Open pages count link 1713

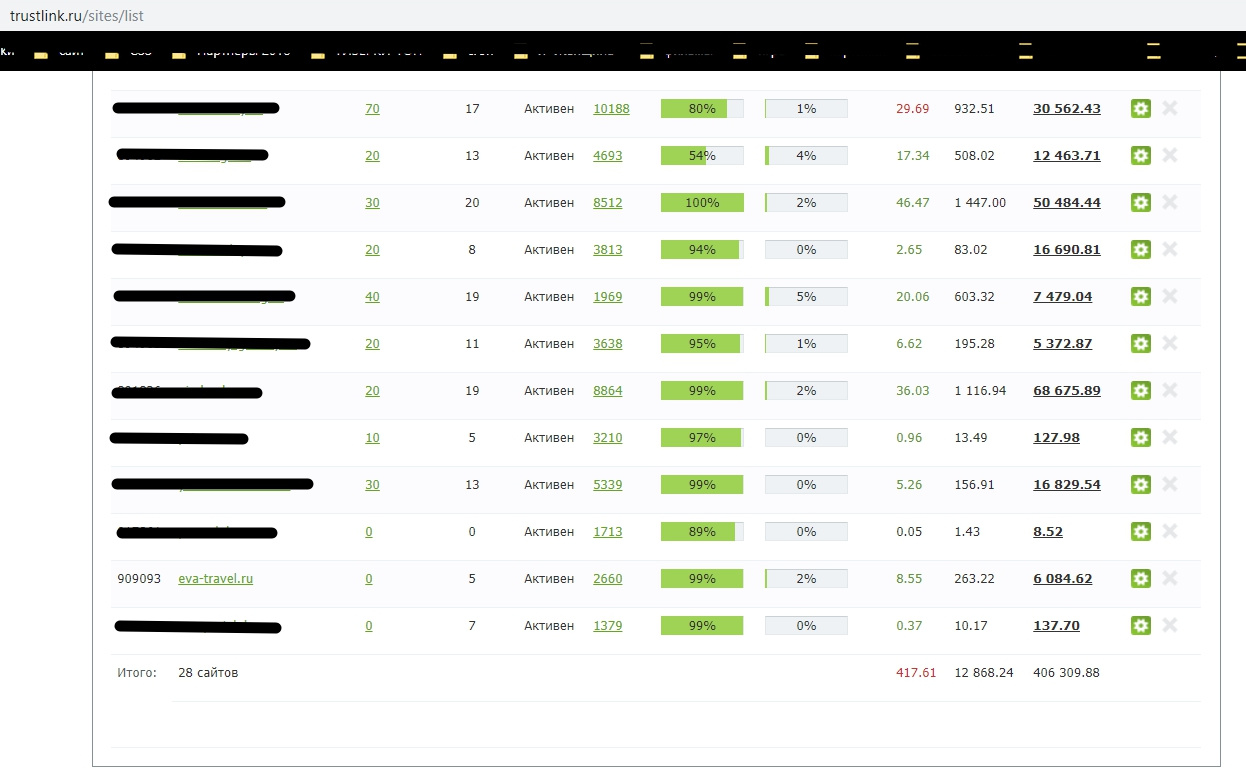pyautogui.click(x=608, y=532)
